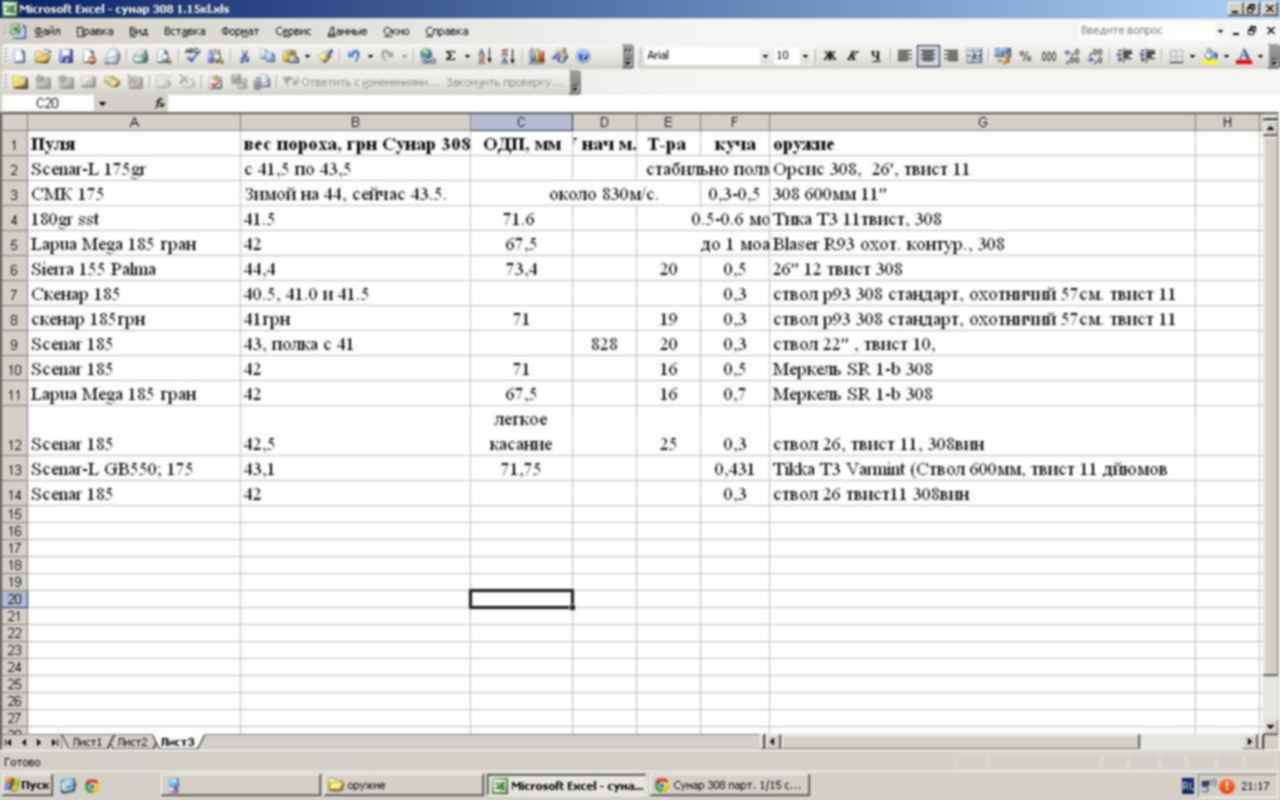Select the cell with Меркель SR 1-b 308 in row 10
Image resolution: width=1280 pixels, height=800 pixels.
(x=982, y=369)
